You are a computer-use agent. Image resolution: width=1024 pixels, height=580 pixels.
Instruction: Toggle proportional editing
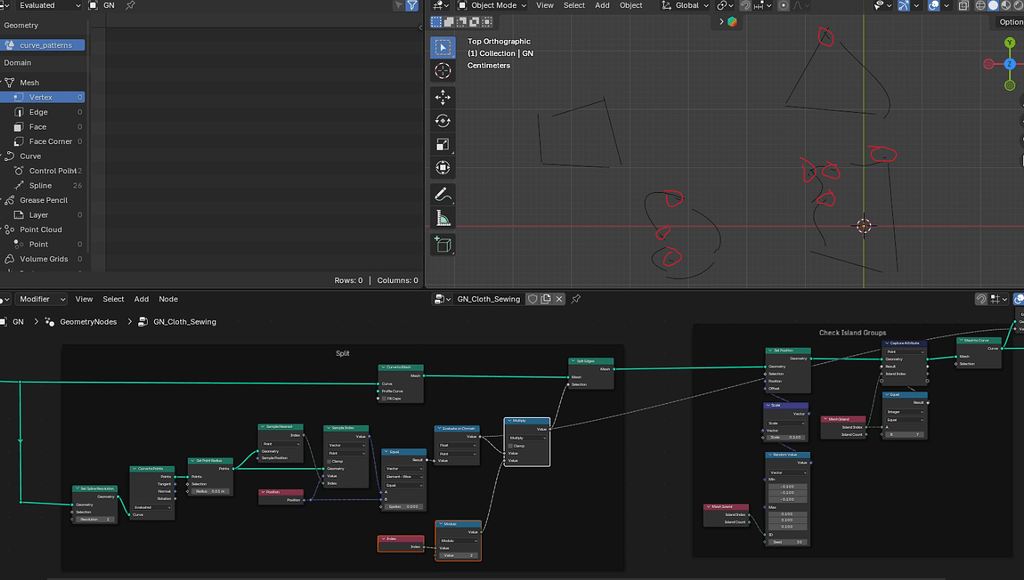[x=783, y=5]
